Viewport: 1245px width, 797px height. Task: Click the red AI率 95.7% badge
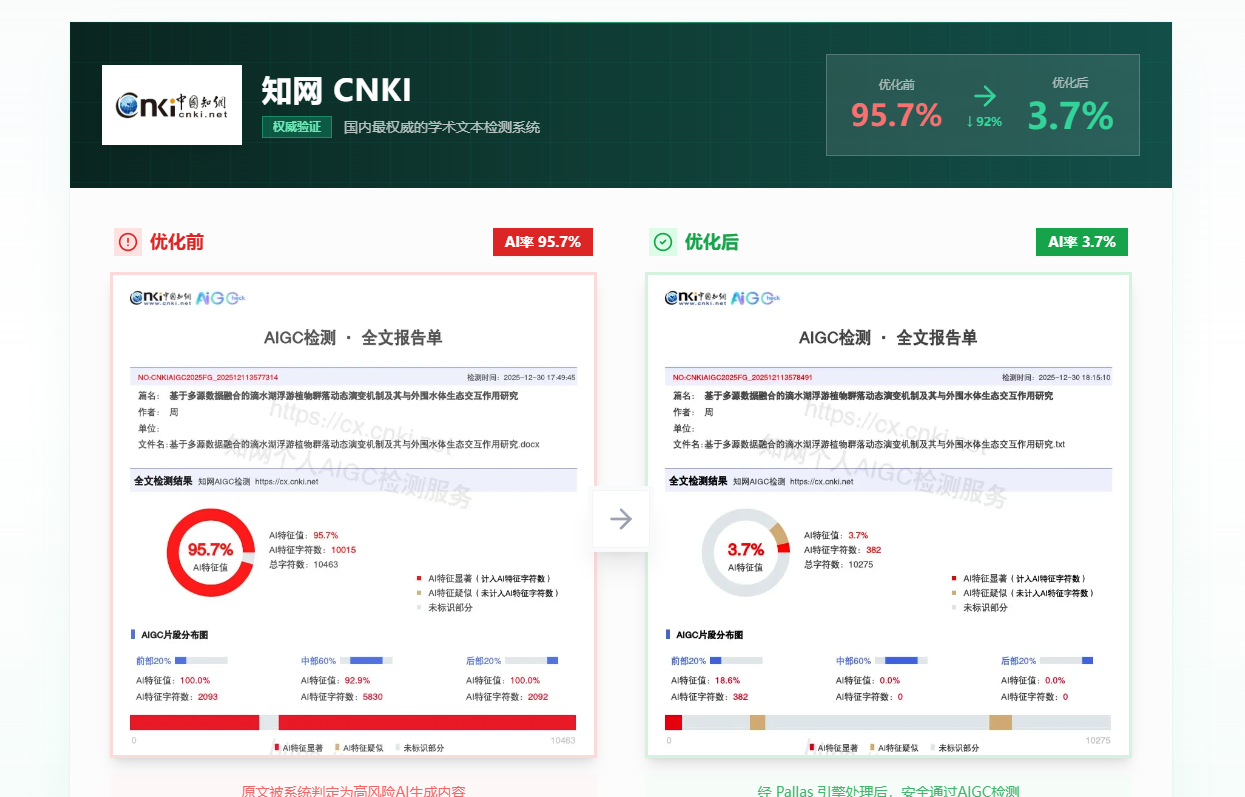pyautogui.click(x=543, y=242)
